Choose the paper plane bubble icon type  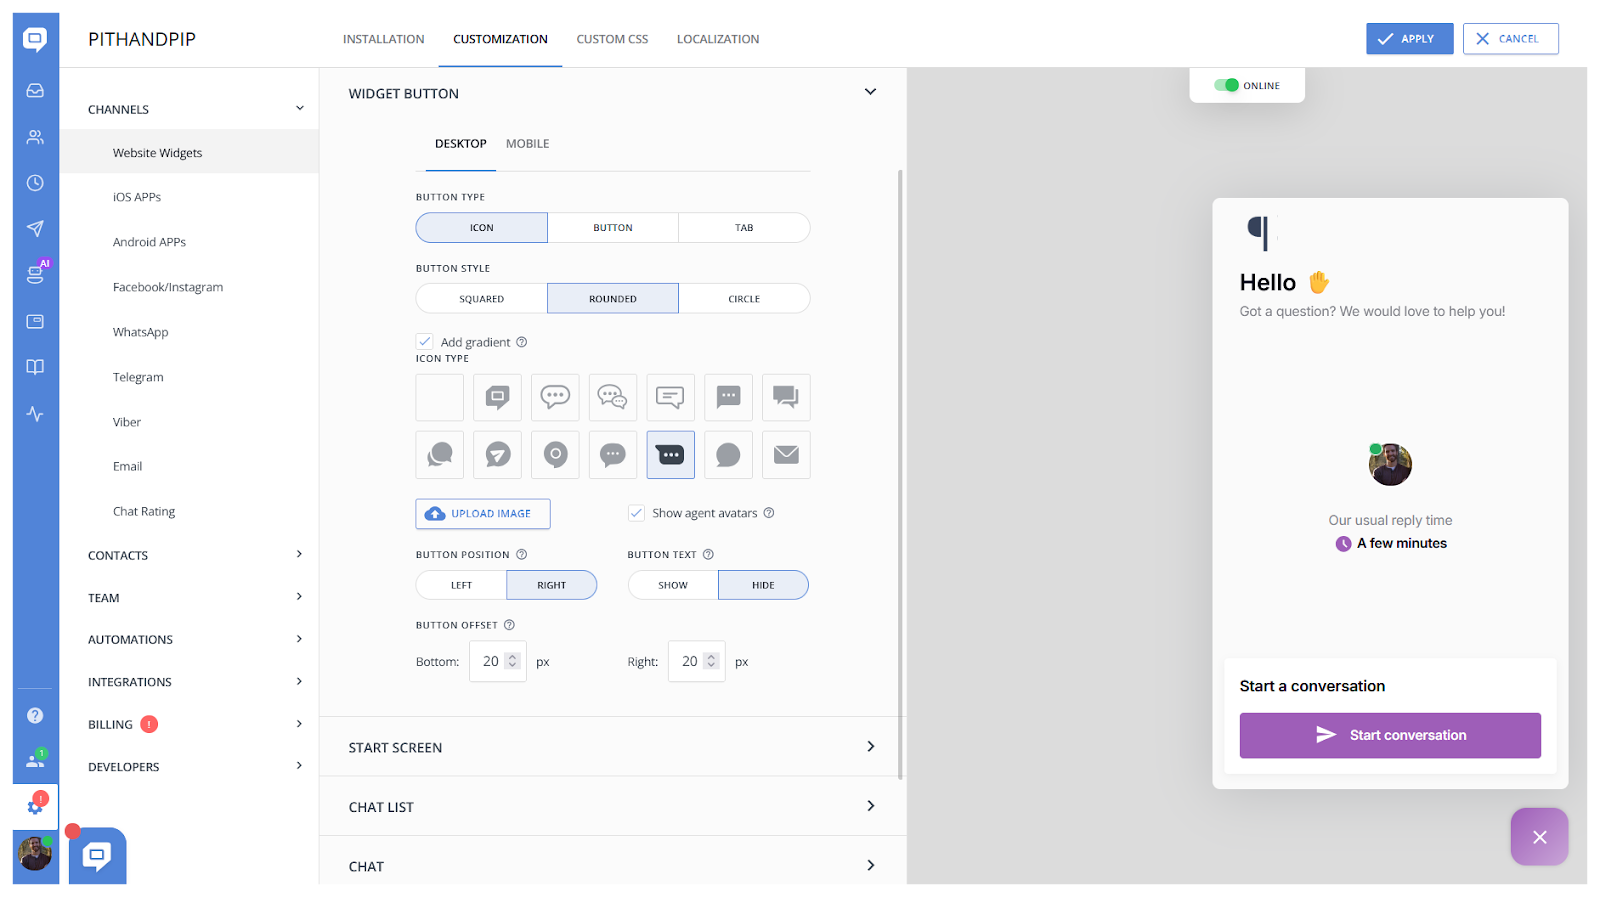pyautogui.click(x=497, y=455)
